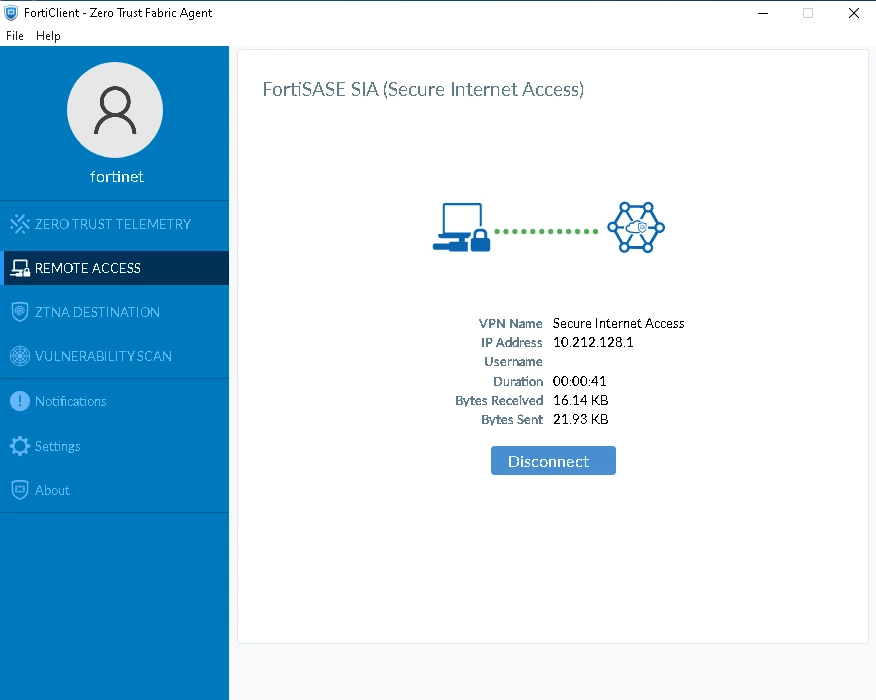This screenshot has height=700, width=876.
Task: Click the fortinet username label
Action: pos(117,177)
